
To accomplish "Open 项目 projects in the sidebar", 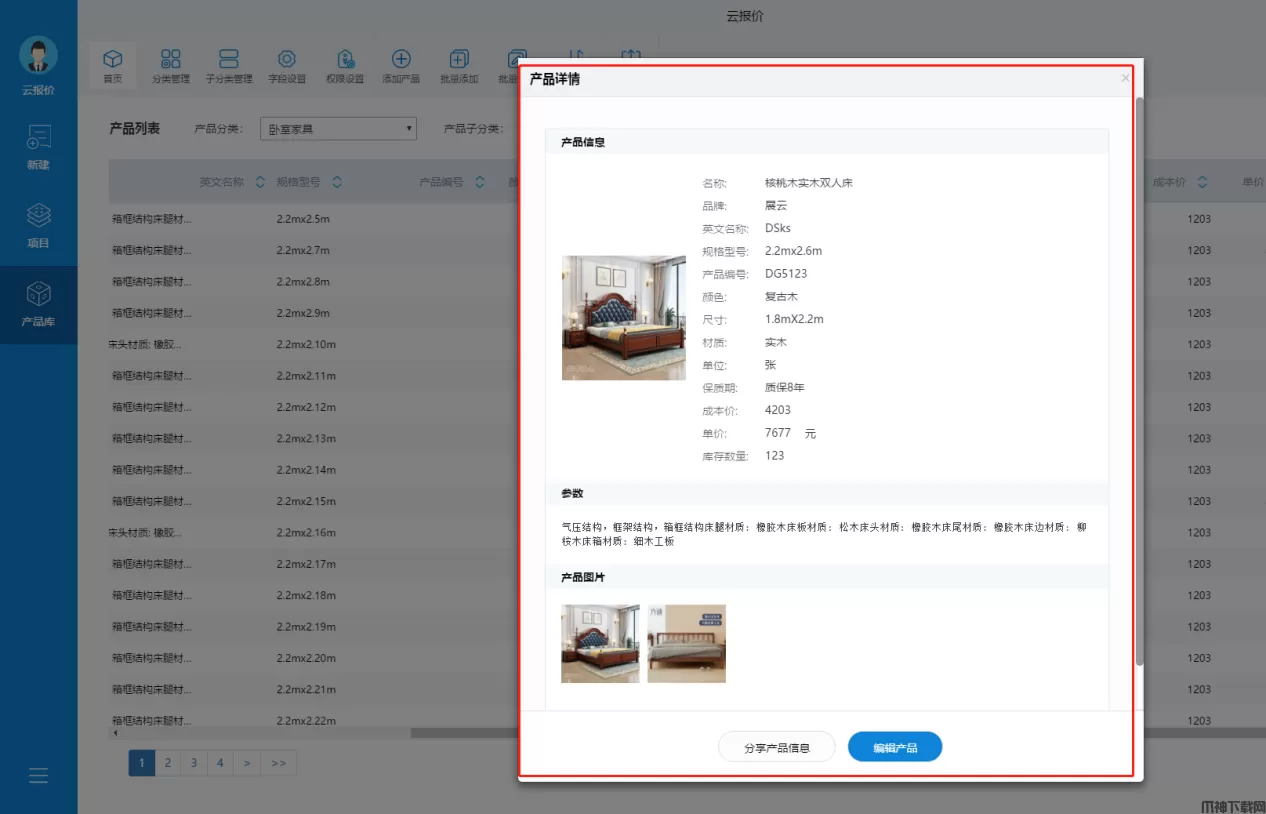I will (x=38, y=225).
